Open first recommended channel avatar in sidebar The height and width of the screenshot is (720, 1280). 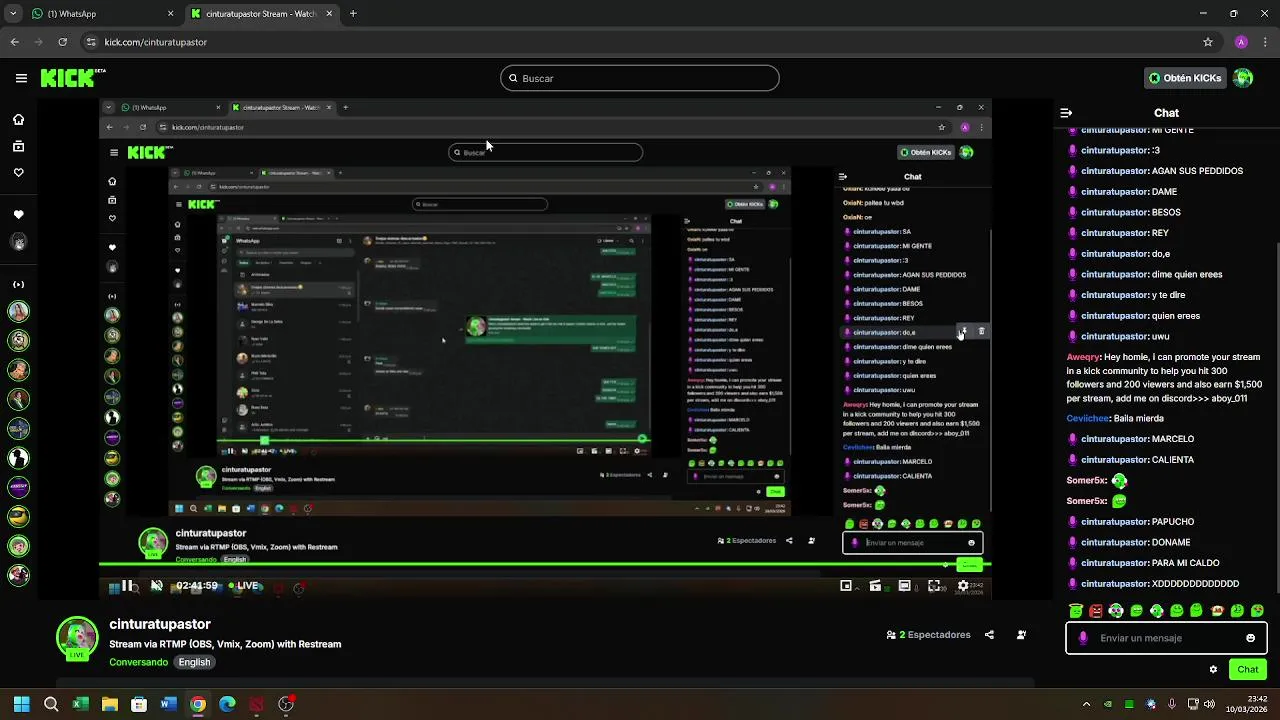[x=18, y=312]
